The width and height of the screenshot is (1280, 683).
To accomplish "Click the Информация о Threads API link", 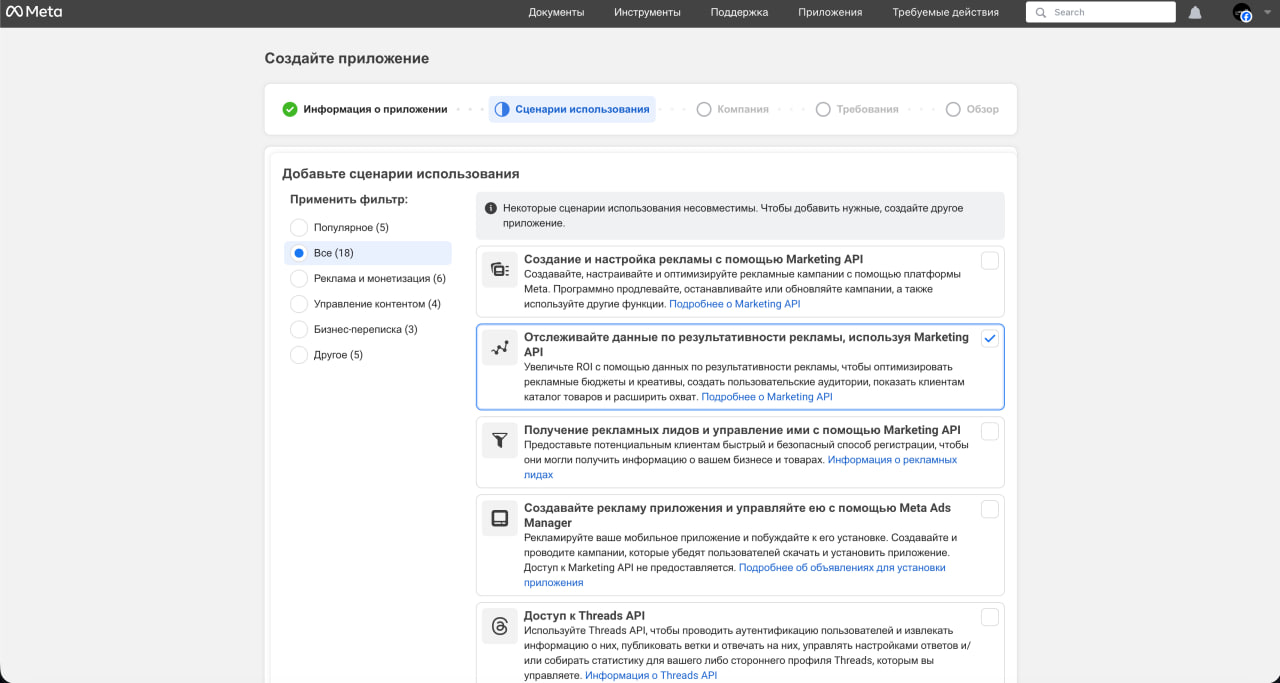I will coord(651,675).
